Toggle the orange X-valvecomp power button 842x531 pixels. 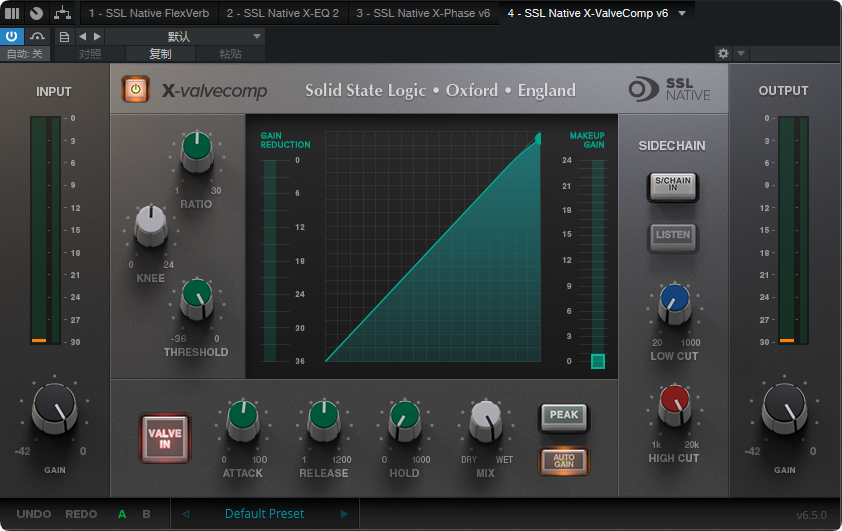pyautogui.click(x=136, y=89)
